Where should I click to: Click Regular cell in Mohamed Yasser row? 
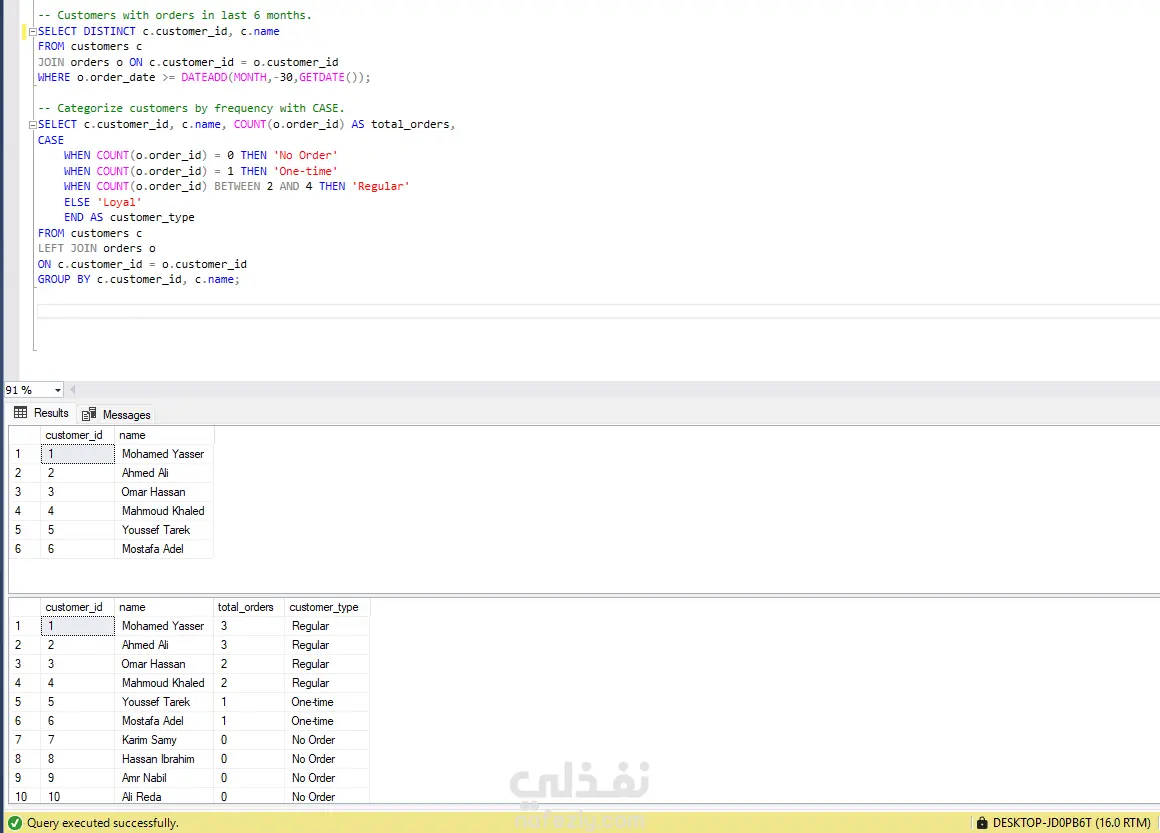[326, 626]
